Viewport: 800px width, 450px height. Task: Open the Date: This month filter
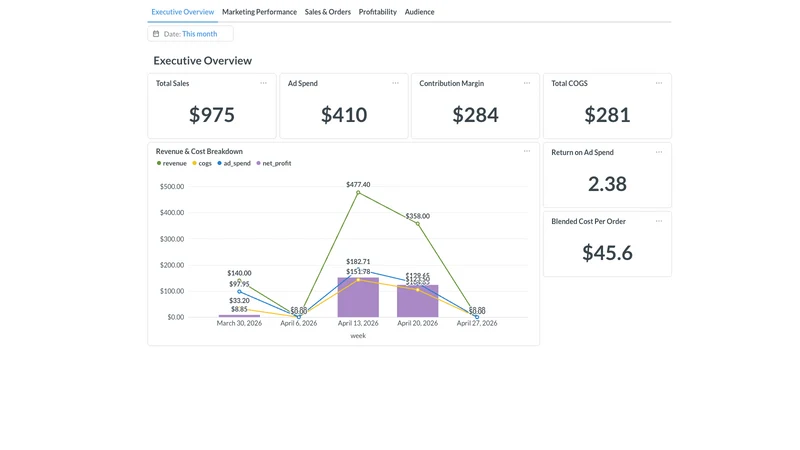[x=190, y=34]
